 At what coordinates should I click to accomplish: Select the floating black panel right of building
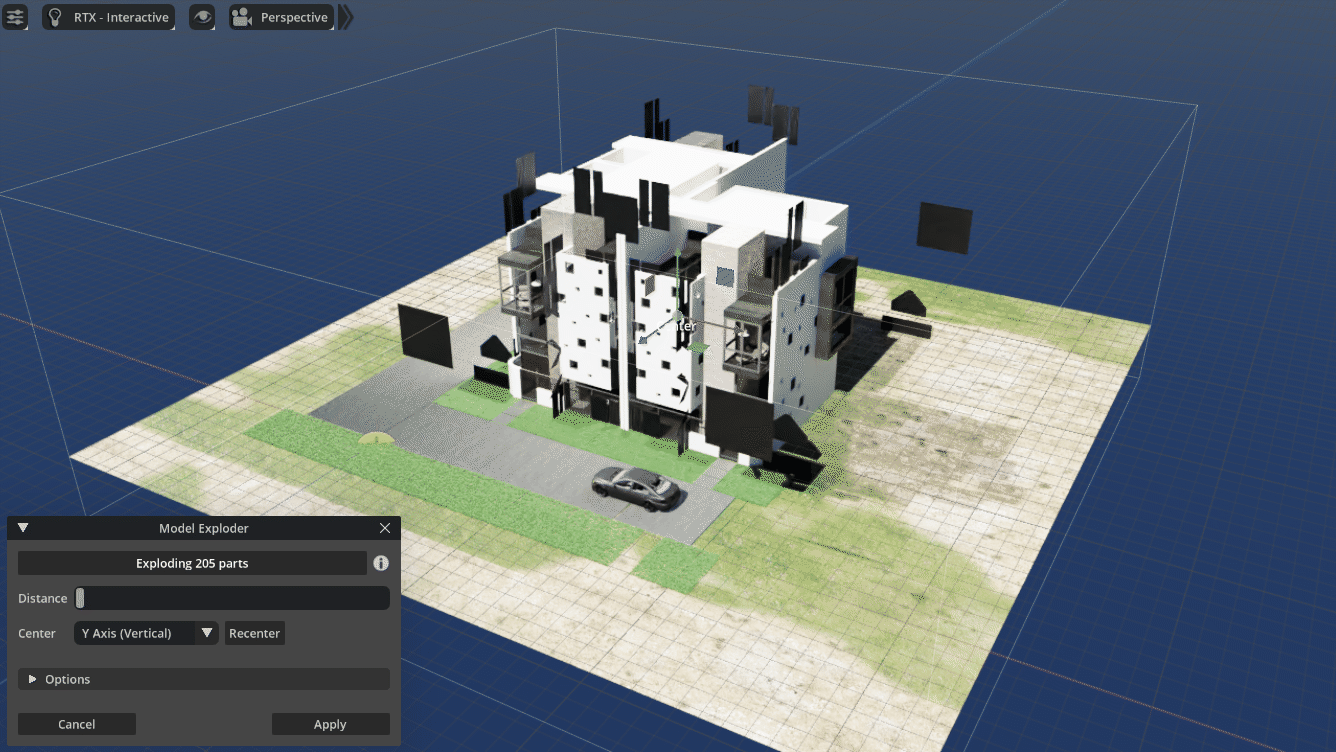click(x=944, y=228)
